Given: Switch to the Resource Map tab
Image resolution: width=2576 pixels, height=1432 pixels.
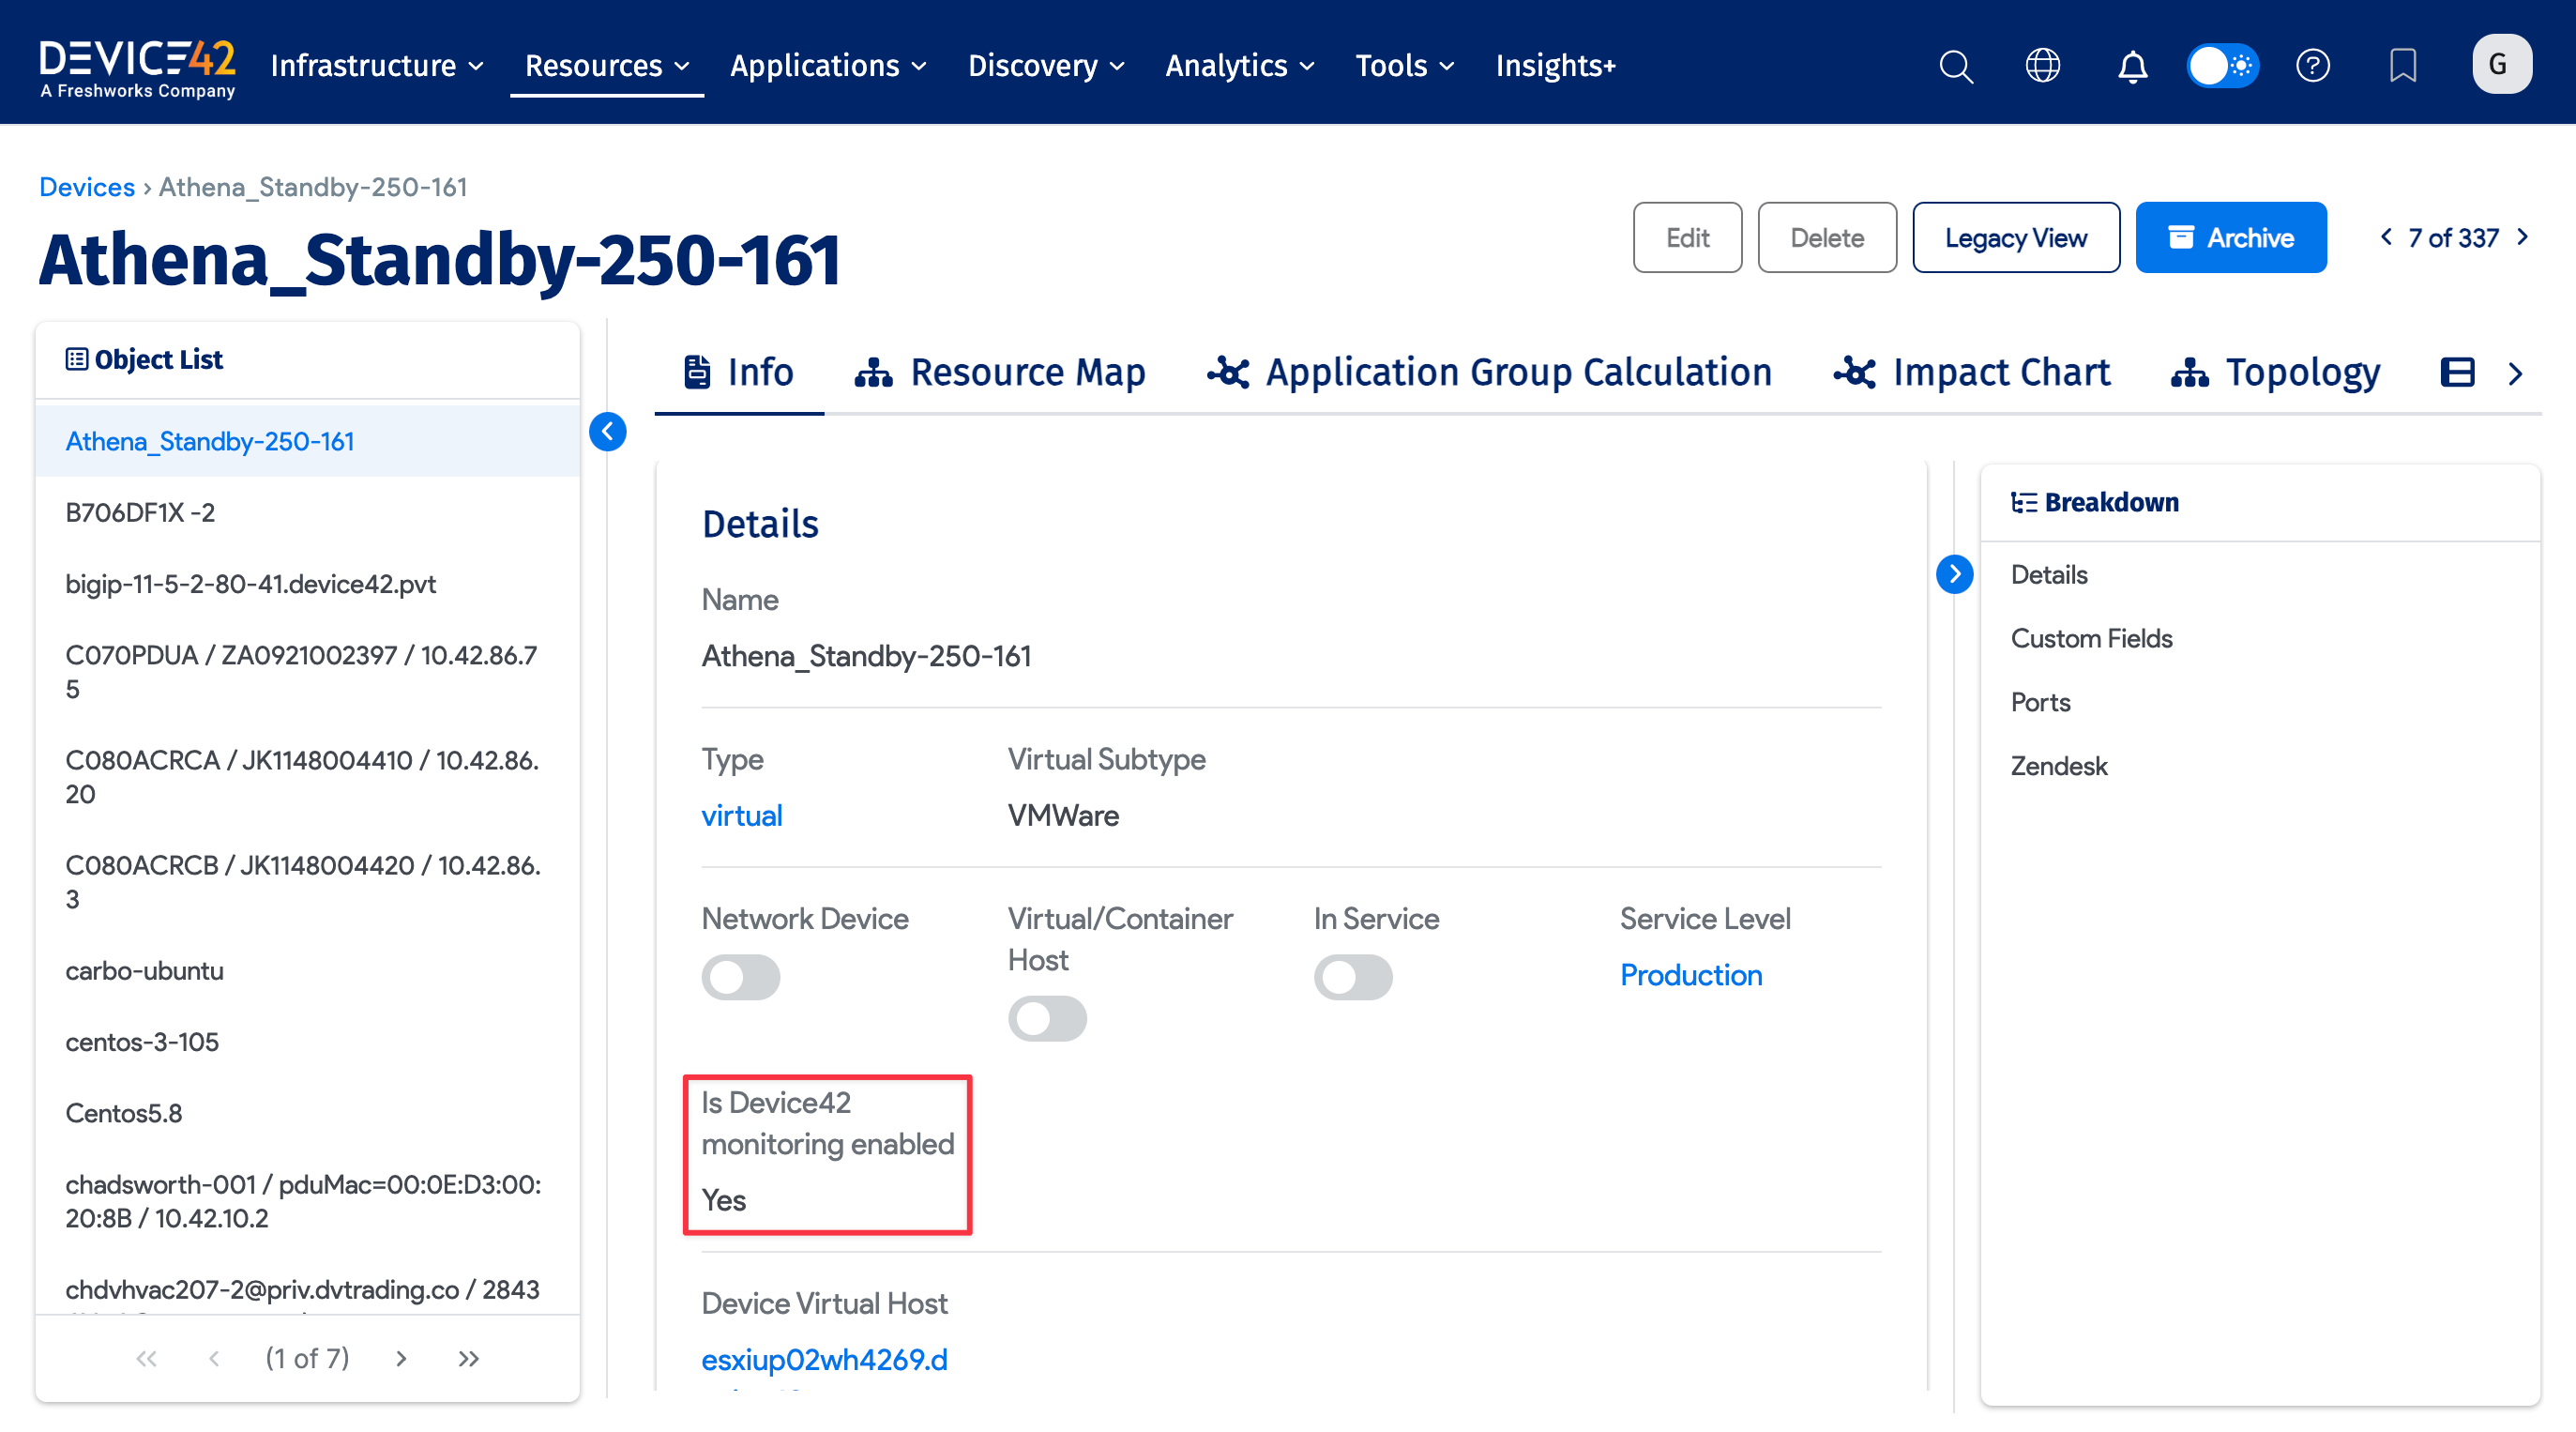Looking at the screenshot, I should [999, 373].
